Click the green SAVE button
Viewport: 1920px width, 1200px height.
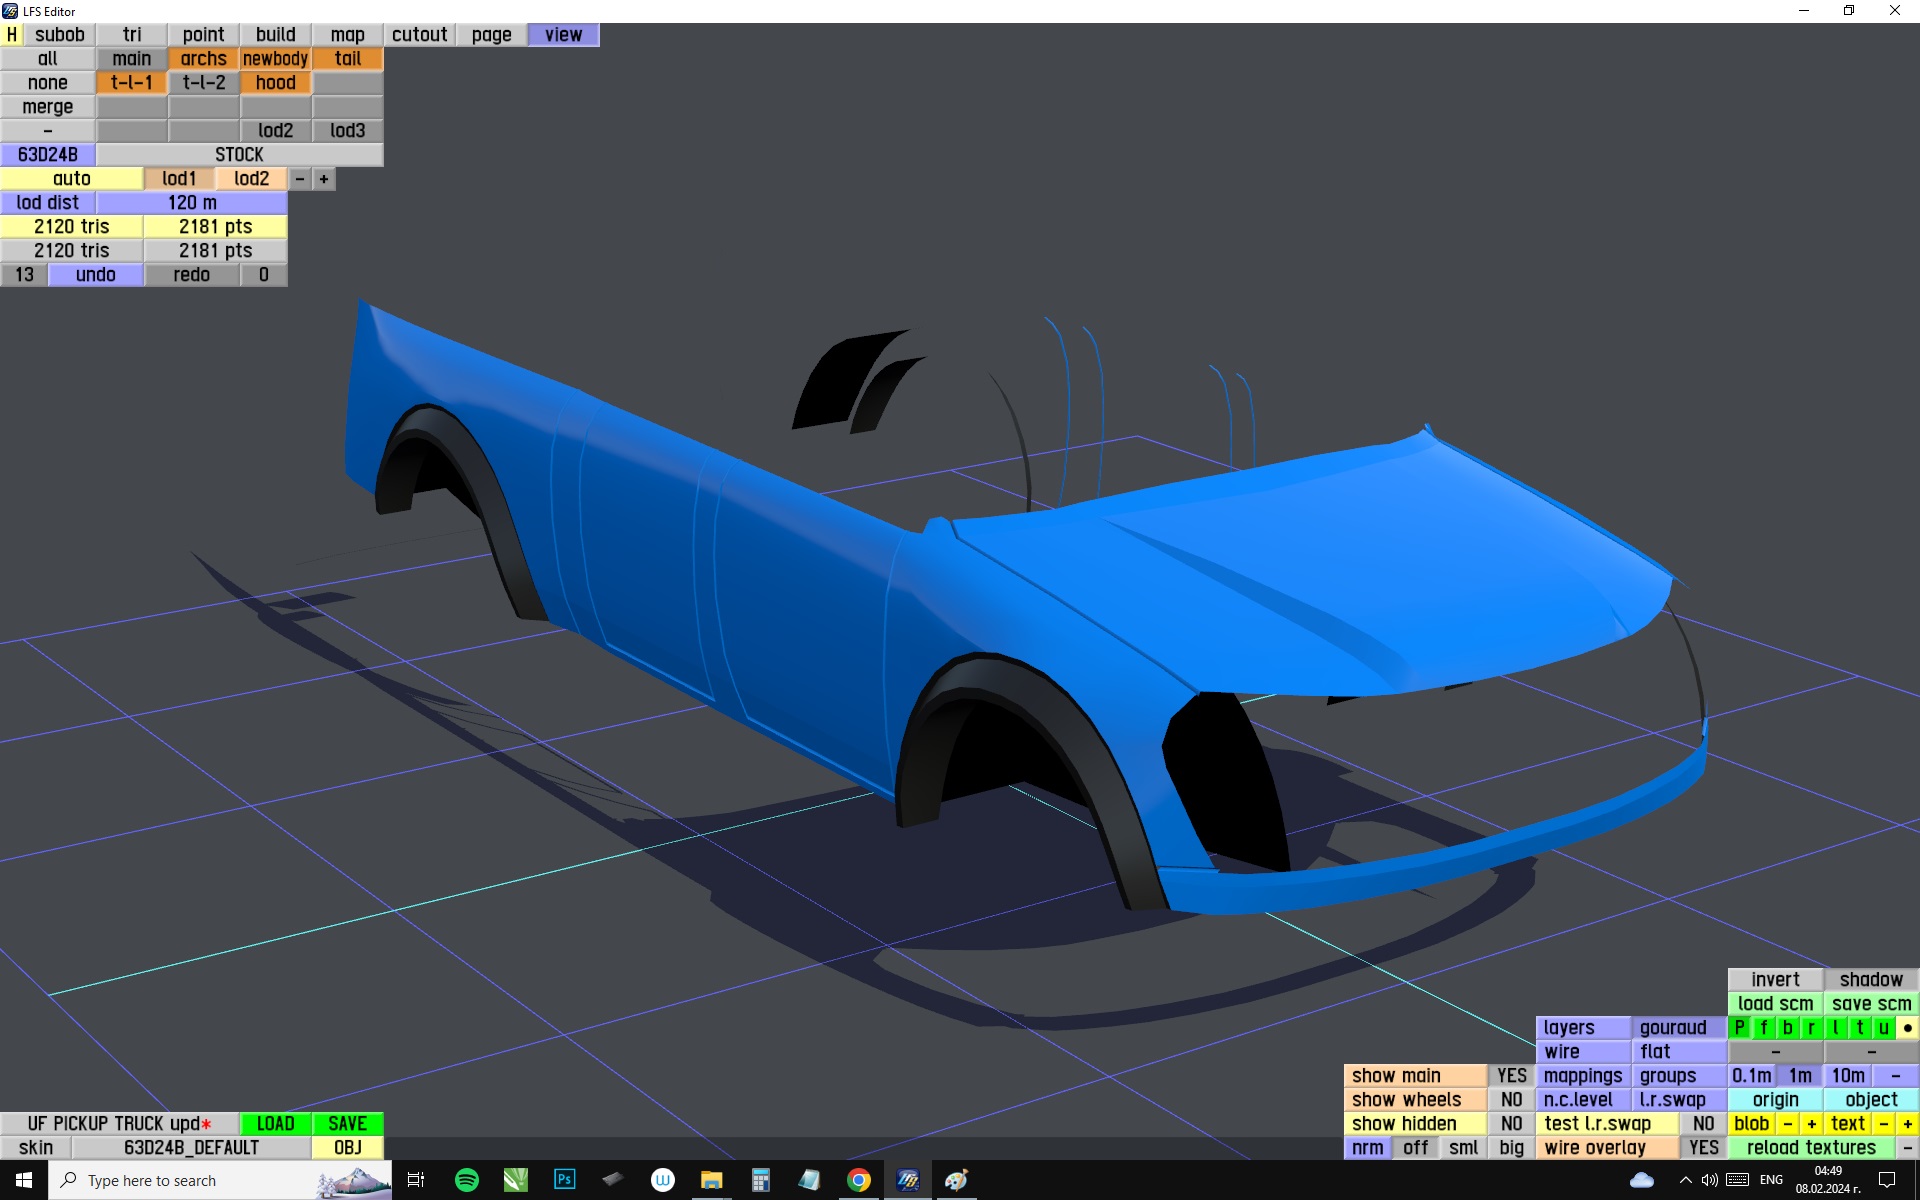tap(347, 1124)
